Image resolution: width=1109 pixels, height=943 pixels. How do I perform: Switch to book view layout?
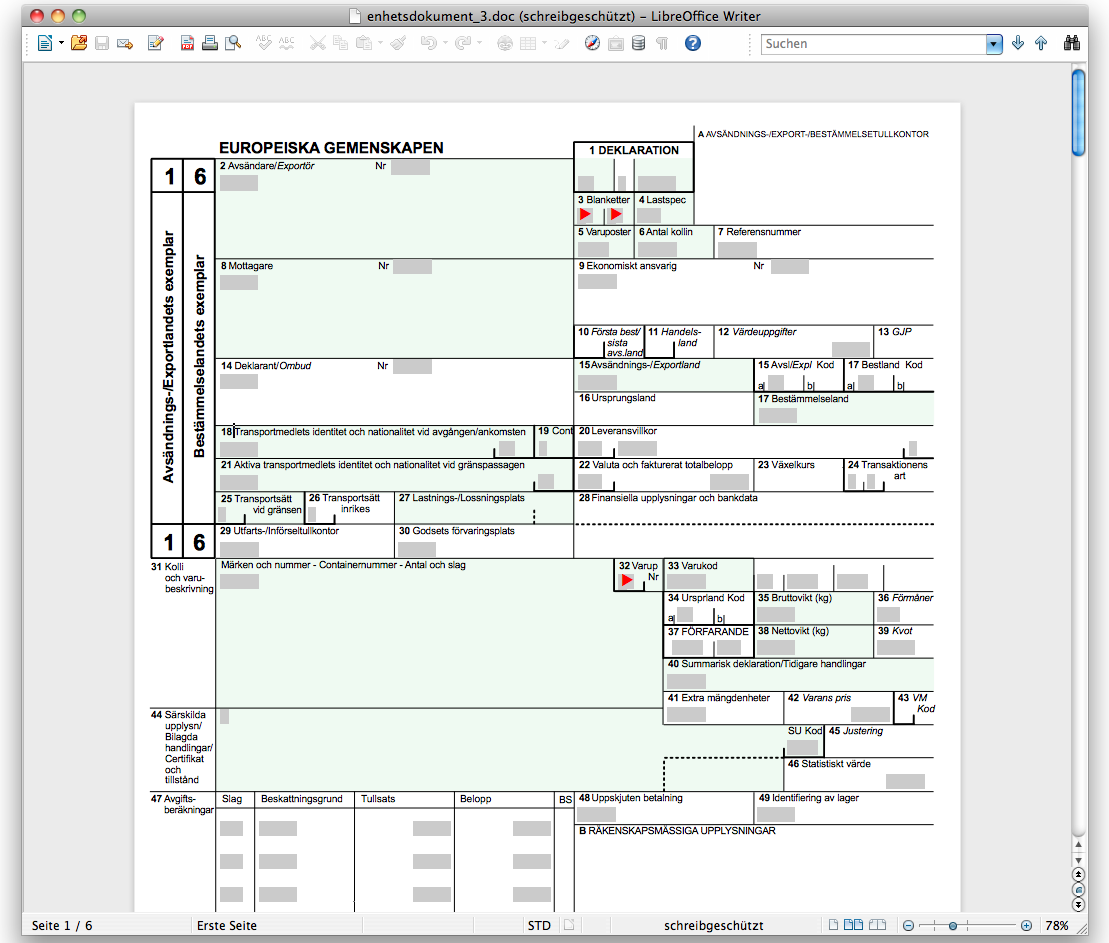coord(876,925)
